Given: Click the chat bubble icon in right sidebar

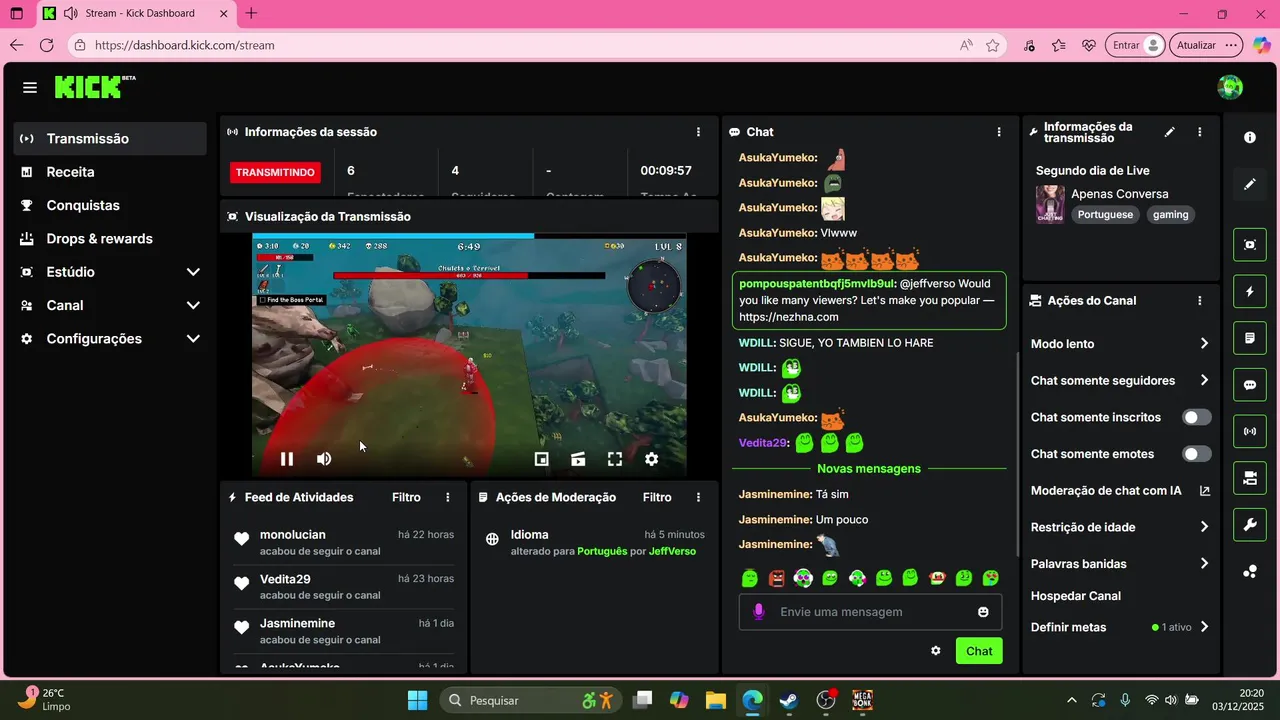Looking at the screenshot, I should tap(1250, 385).
